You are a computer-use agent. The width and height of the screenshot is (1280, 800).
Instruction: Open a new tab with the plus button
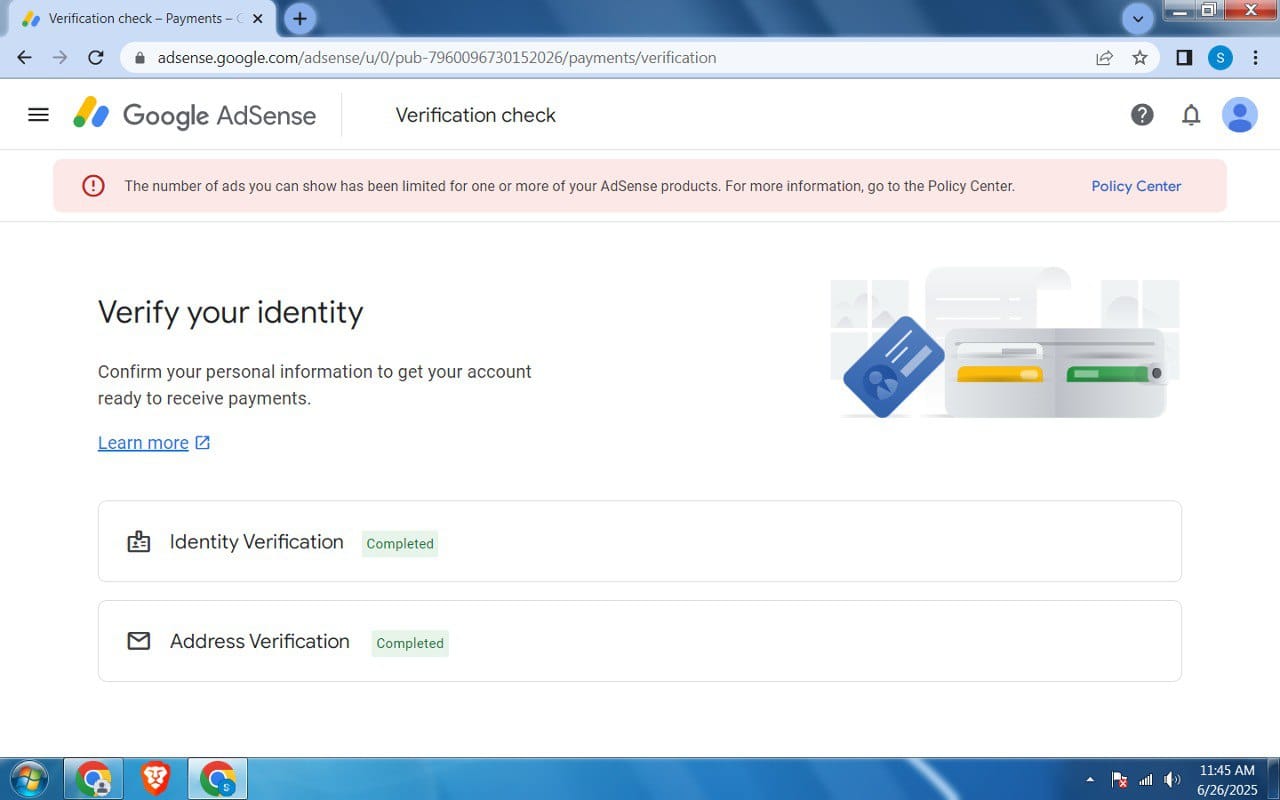point(299,18)
